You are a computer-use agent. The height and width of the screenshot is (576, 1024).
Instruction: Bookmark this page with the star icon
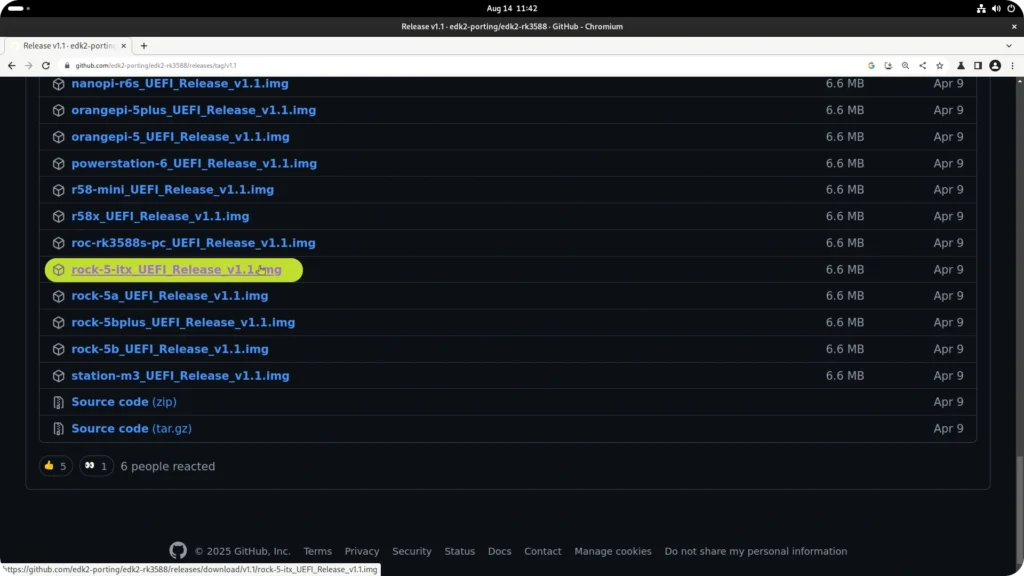[x=940, y=65]
